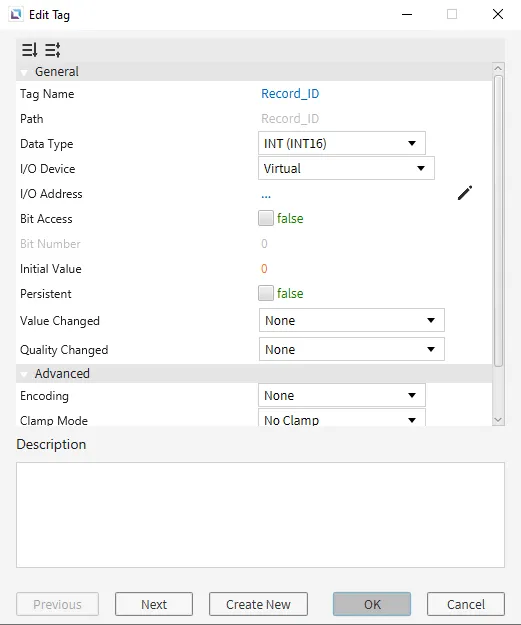Click the Create New button
The image size is (521, 625).
coord(258,604)
